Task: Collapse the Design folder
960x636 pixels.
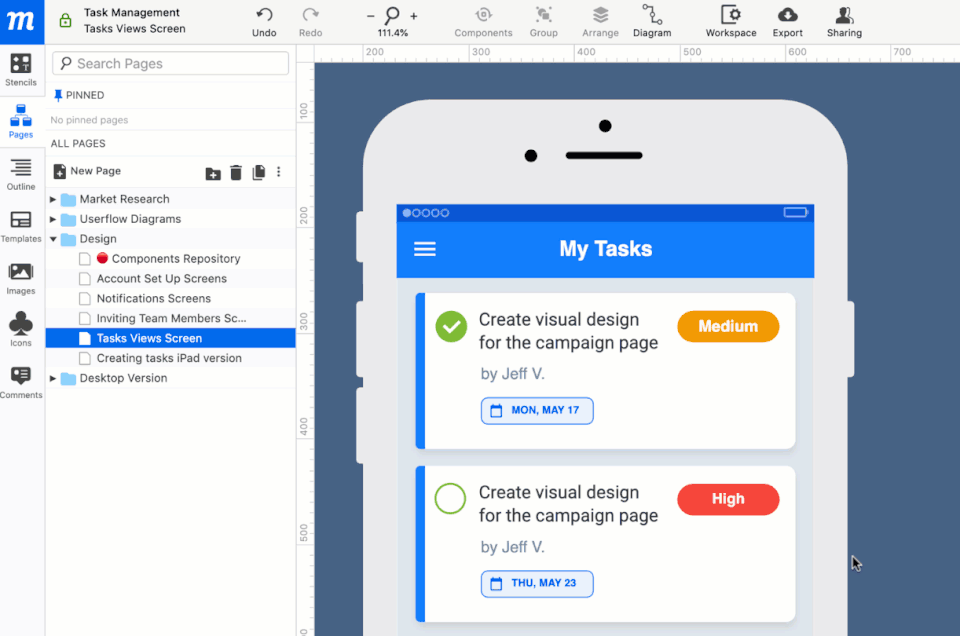Action: pos(53,239)
